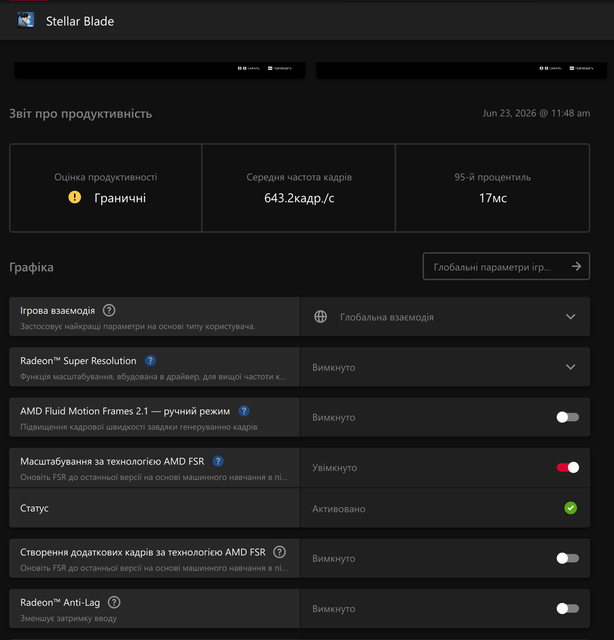The image size is (614, 640).
Task: Expand Radeon Super Resolution Вимкнуто dropdown
Action: [x=445, y=367]
